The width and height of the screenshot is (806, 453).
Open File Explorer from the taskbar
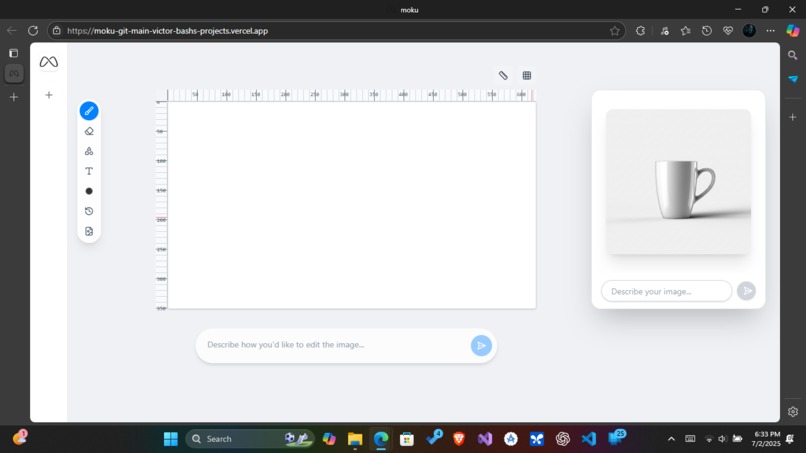coord(355,439)
